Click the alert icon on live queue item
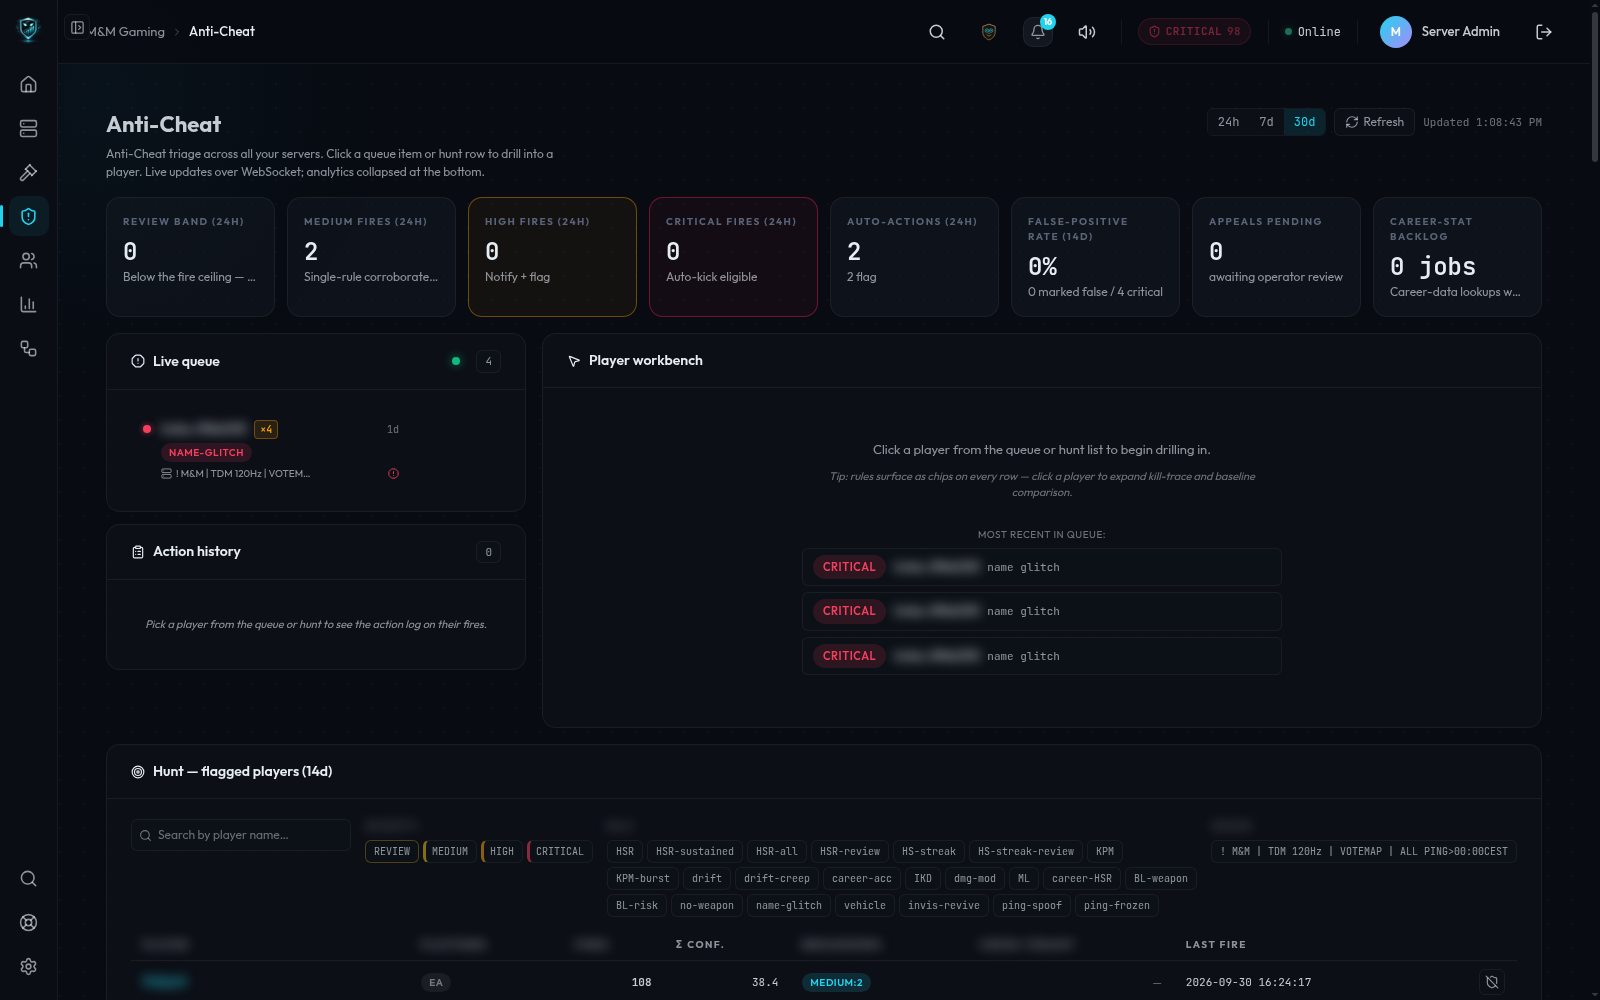Screen dimensions: 1600x1000 tap(393, 474)
